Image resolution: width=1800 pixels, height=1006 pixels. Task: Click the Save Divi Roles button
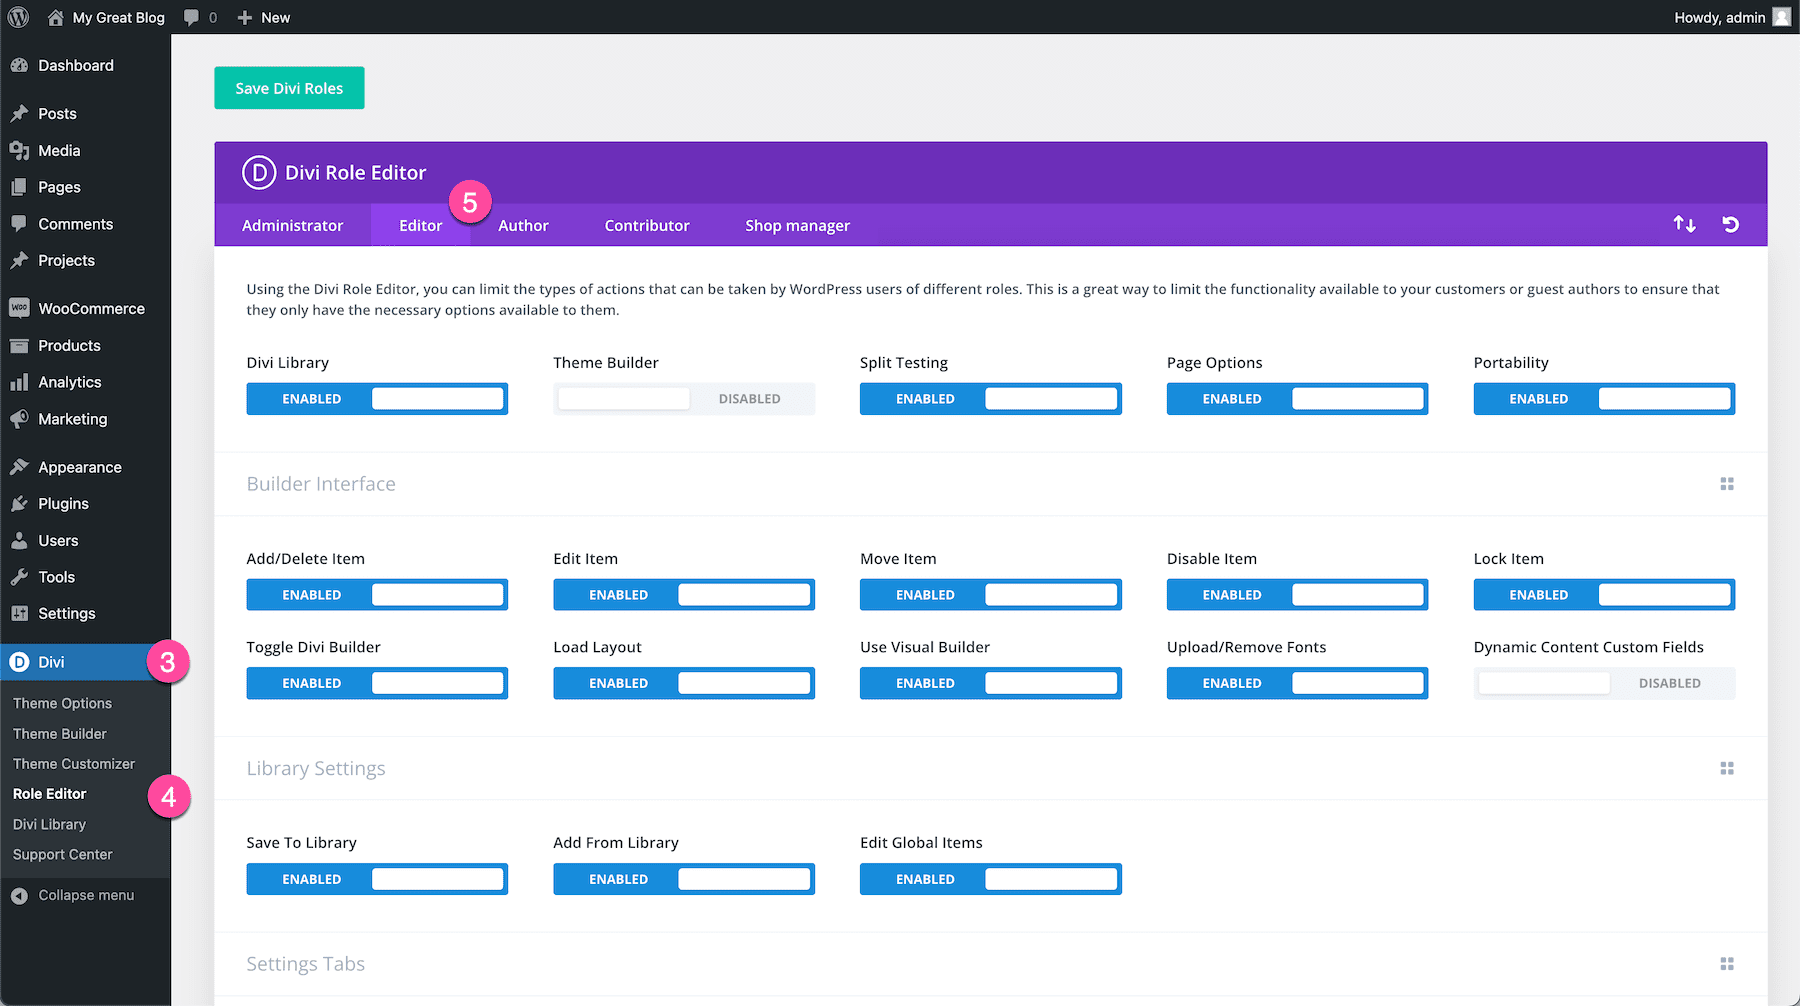click(x=288, y=88)
